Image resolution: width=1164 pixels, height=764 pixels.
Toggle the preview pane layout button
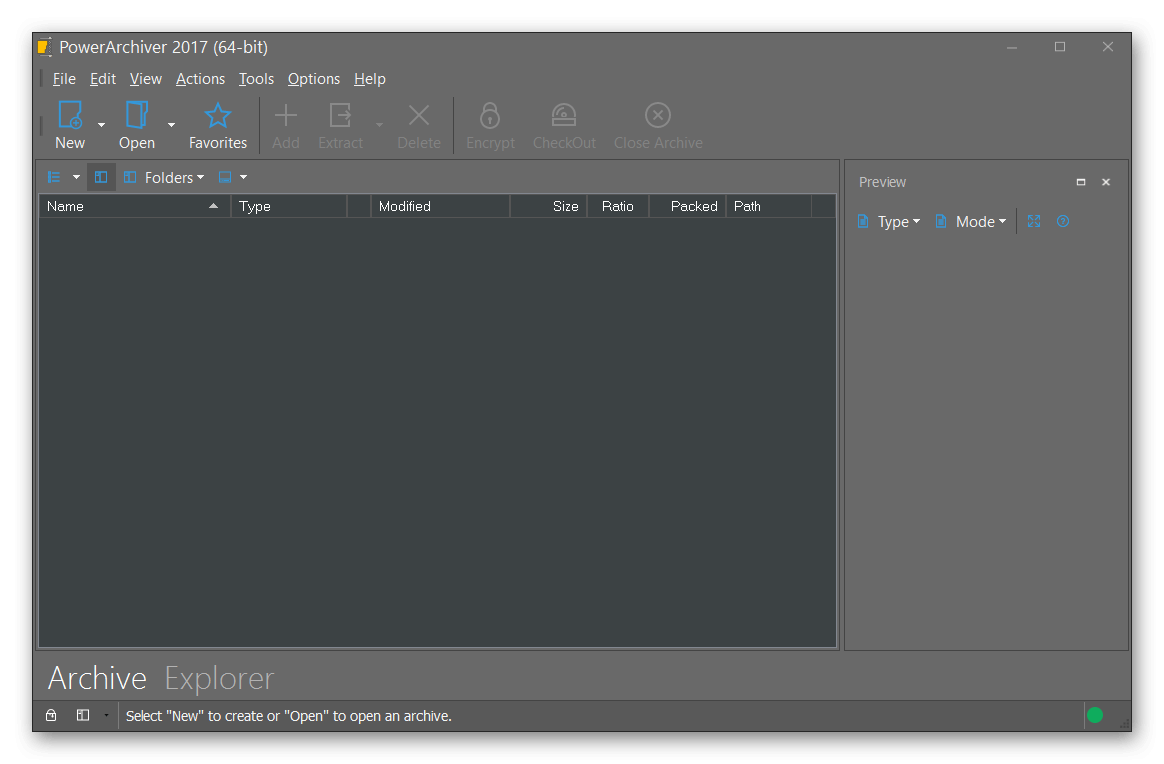point(101,177)
